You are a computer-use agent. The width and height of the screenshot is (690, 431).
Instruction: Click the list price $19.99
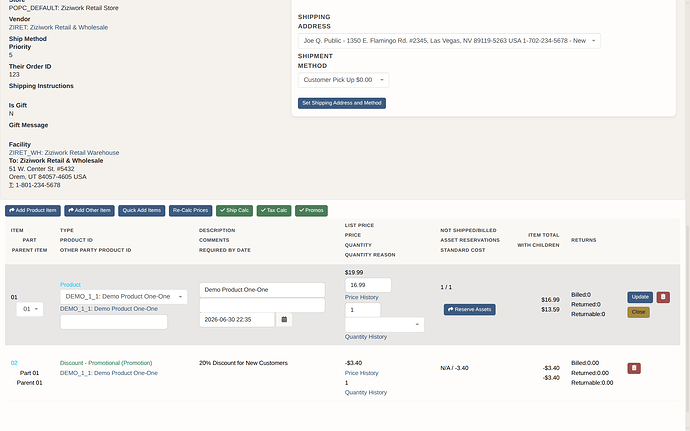354,273
